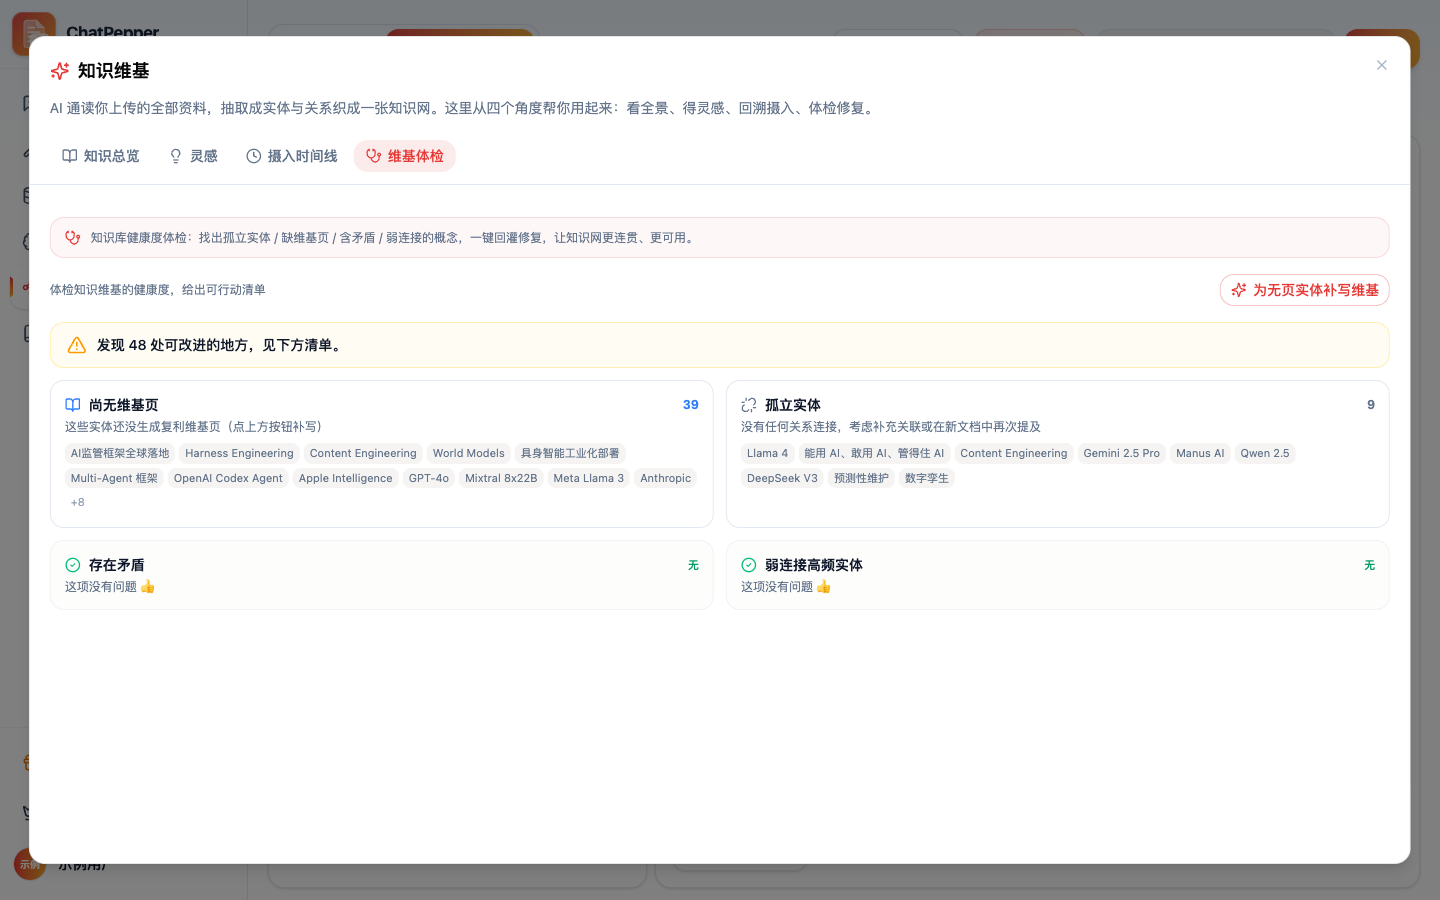
Task: Click the 9 count in 孤立实体 card
Action: pos(1371,405)
